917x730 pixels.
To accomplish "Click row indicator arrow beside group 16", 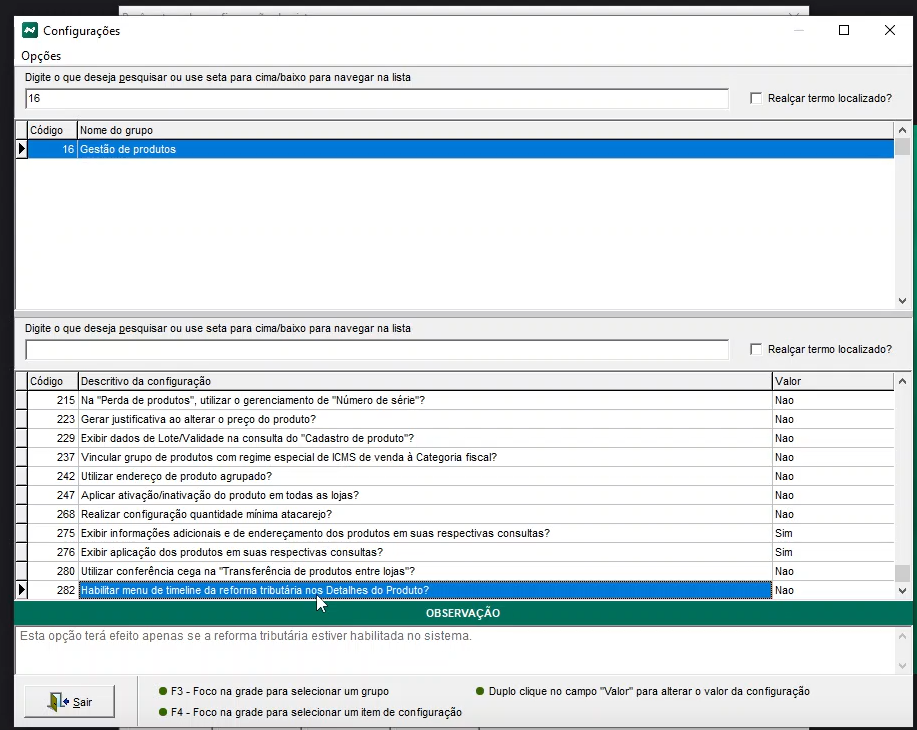I will click(21, 149).
